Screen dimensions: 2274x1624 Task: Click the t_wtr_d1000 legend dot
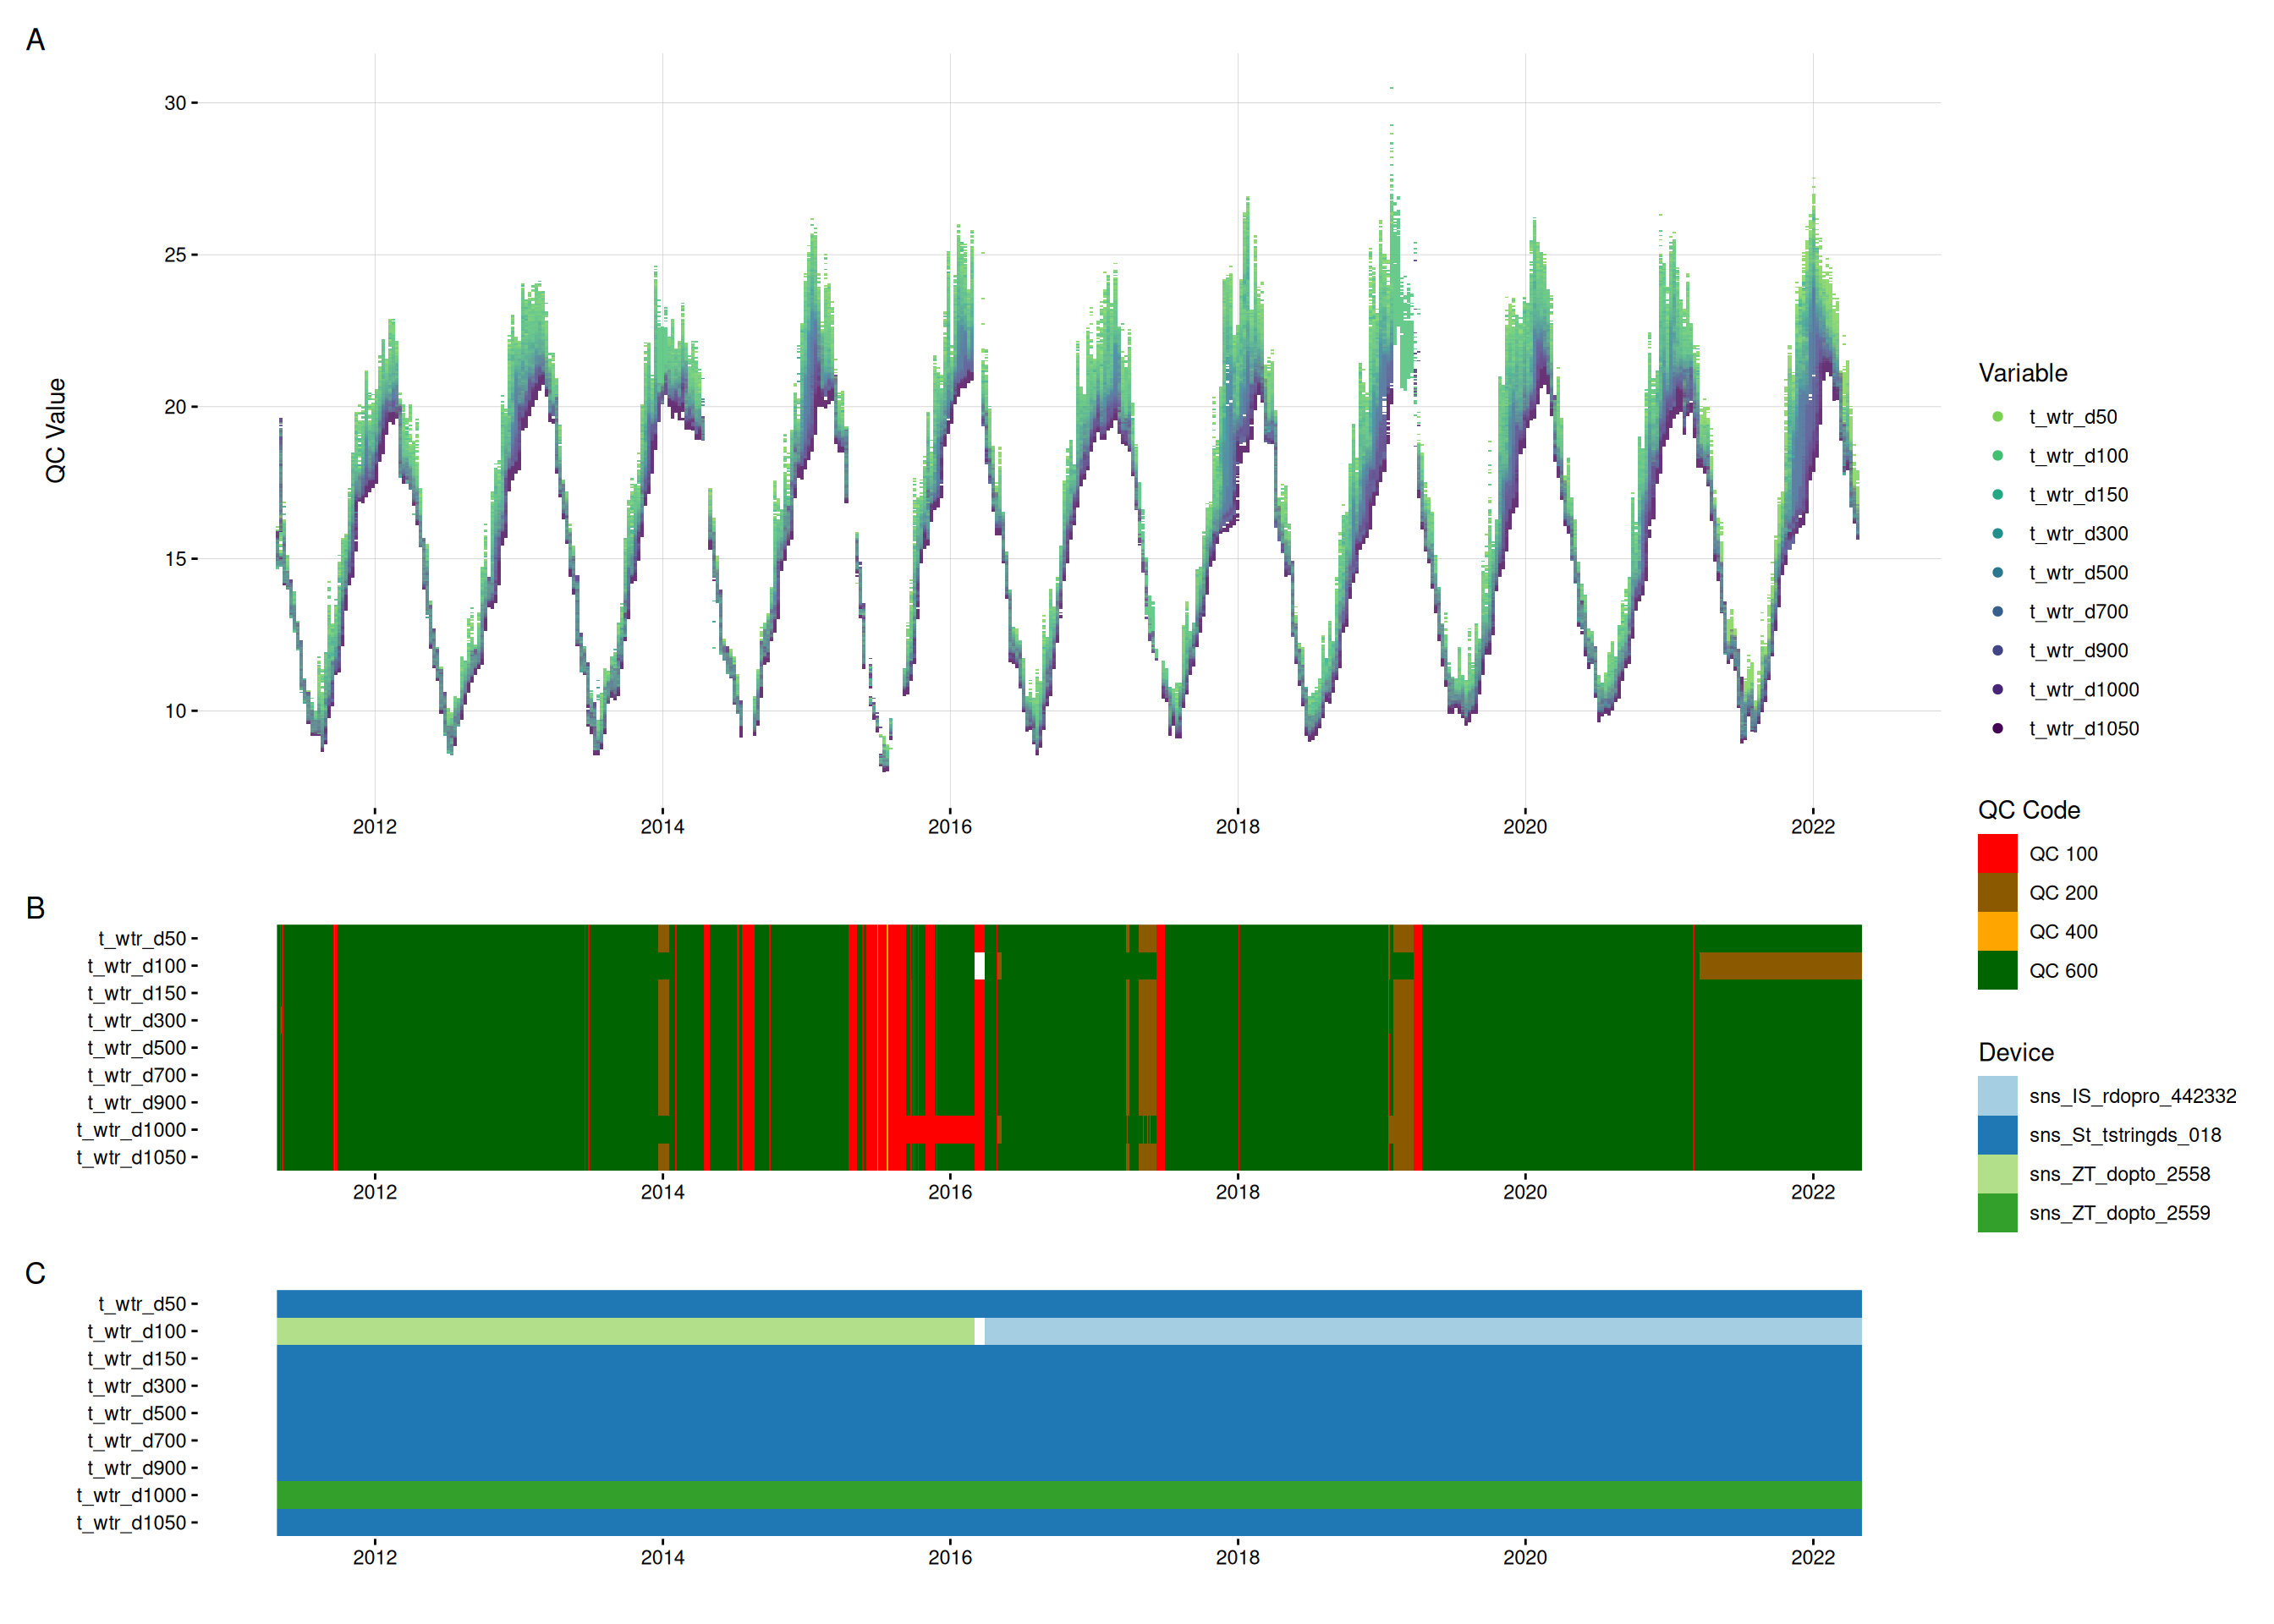coord(1997,690)
